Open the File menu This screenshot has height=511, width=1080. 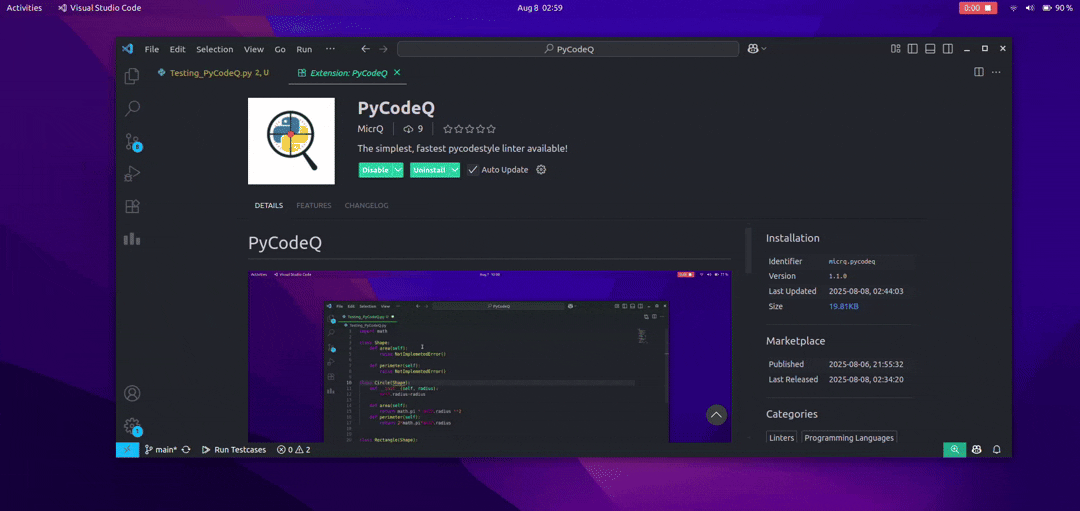[x=152, y=49]
